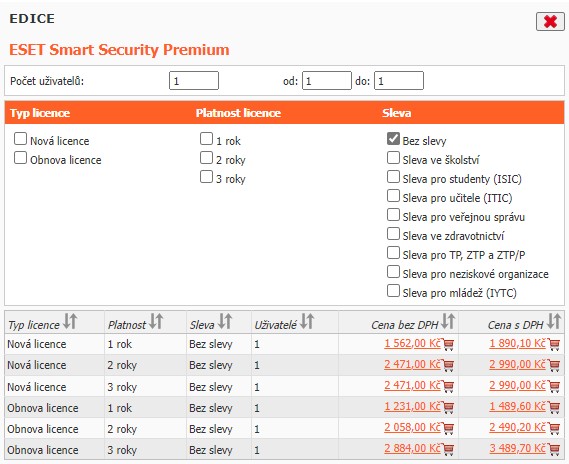Open price link 1 231,00 Kč
This screenshot has height=464, width=569.
413,406
